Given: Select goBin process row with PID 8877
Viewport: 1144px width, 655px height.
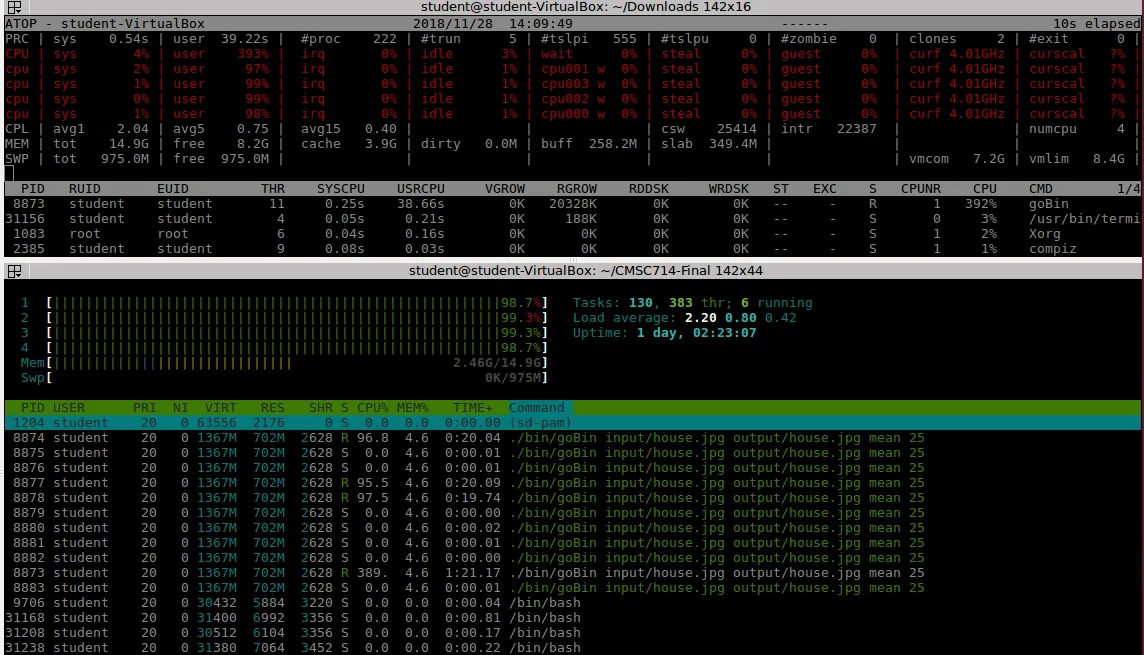Looking at the screenshot, I should pyautogui.click(x=573, y=483).
